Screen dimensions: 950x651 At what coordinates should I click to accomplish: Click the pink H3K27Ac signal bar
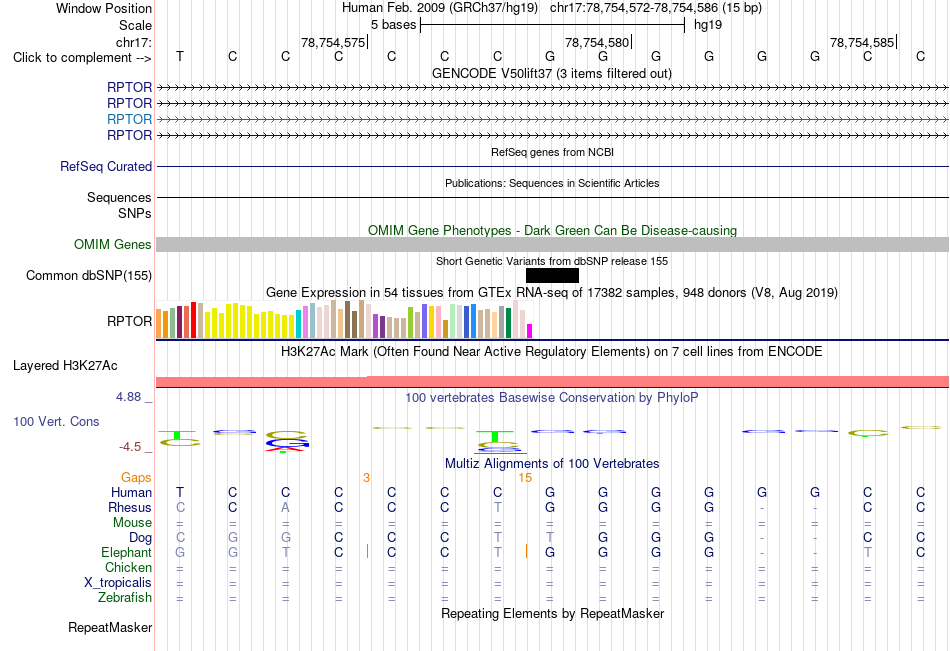coord(552,382)
